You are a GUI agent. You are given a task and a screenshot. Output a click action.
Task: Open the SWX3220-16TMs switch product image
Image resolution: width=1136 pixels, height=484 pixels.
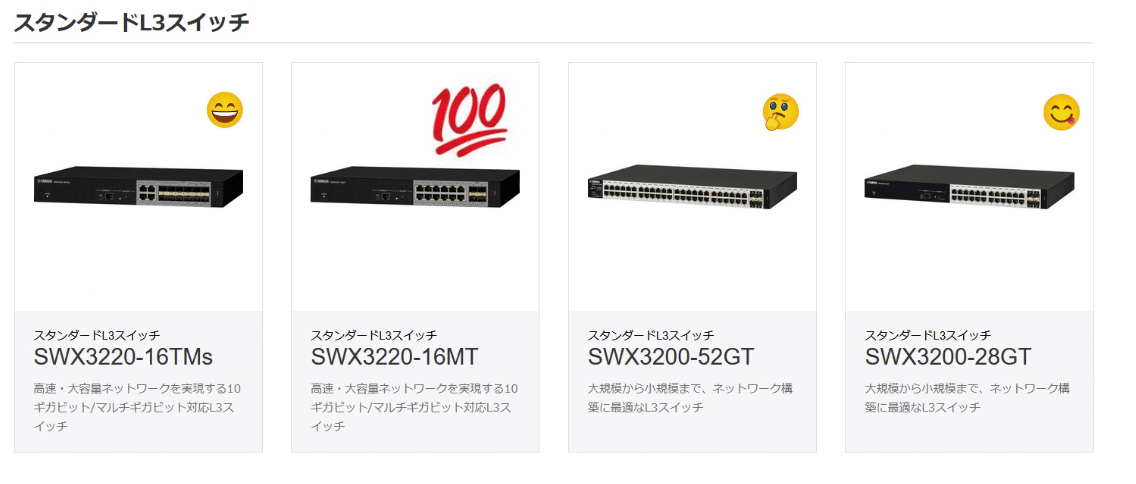138,186
